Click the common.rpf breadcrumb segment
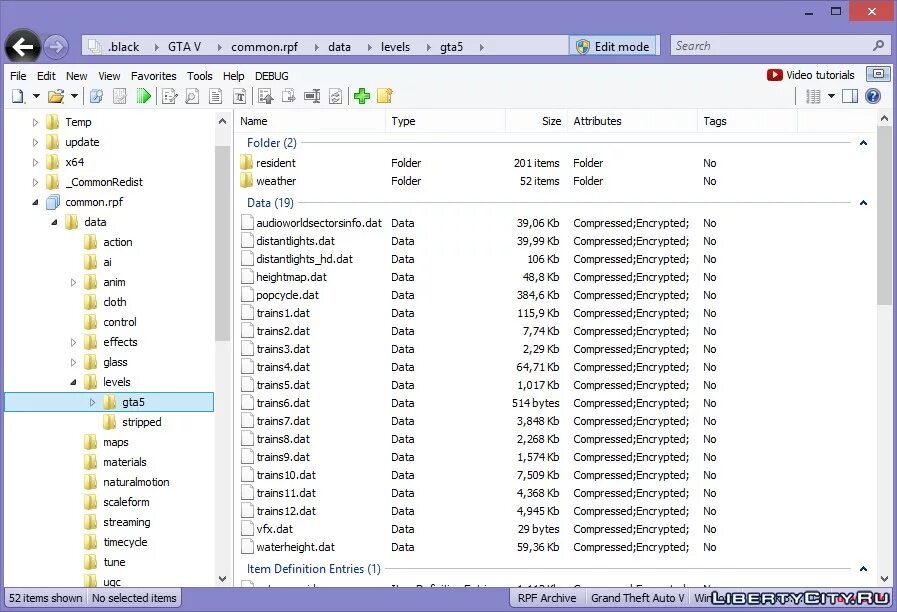This screenshot has height=612, width=897. [x=264, y=47]
